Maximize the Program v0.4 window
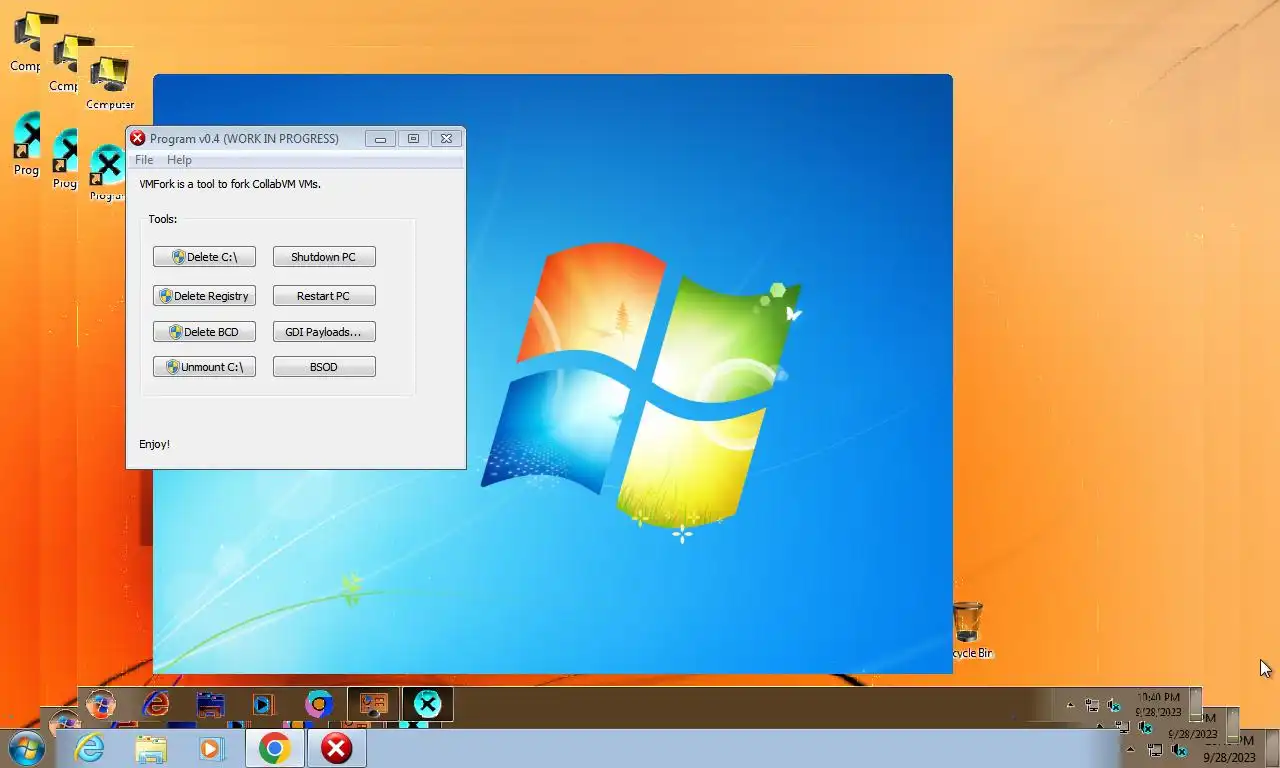 [x=413, y=139]
